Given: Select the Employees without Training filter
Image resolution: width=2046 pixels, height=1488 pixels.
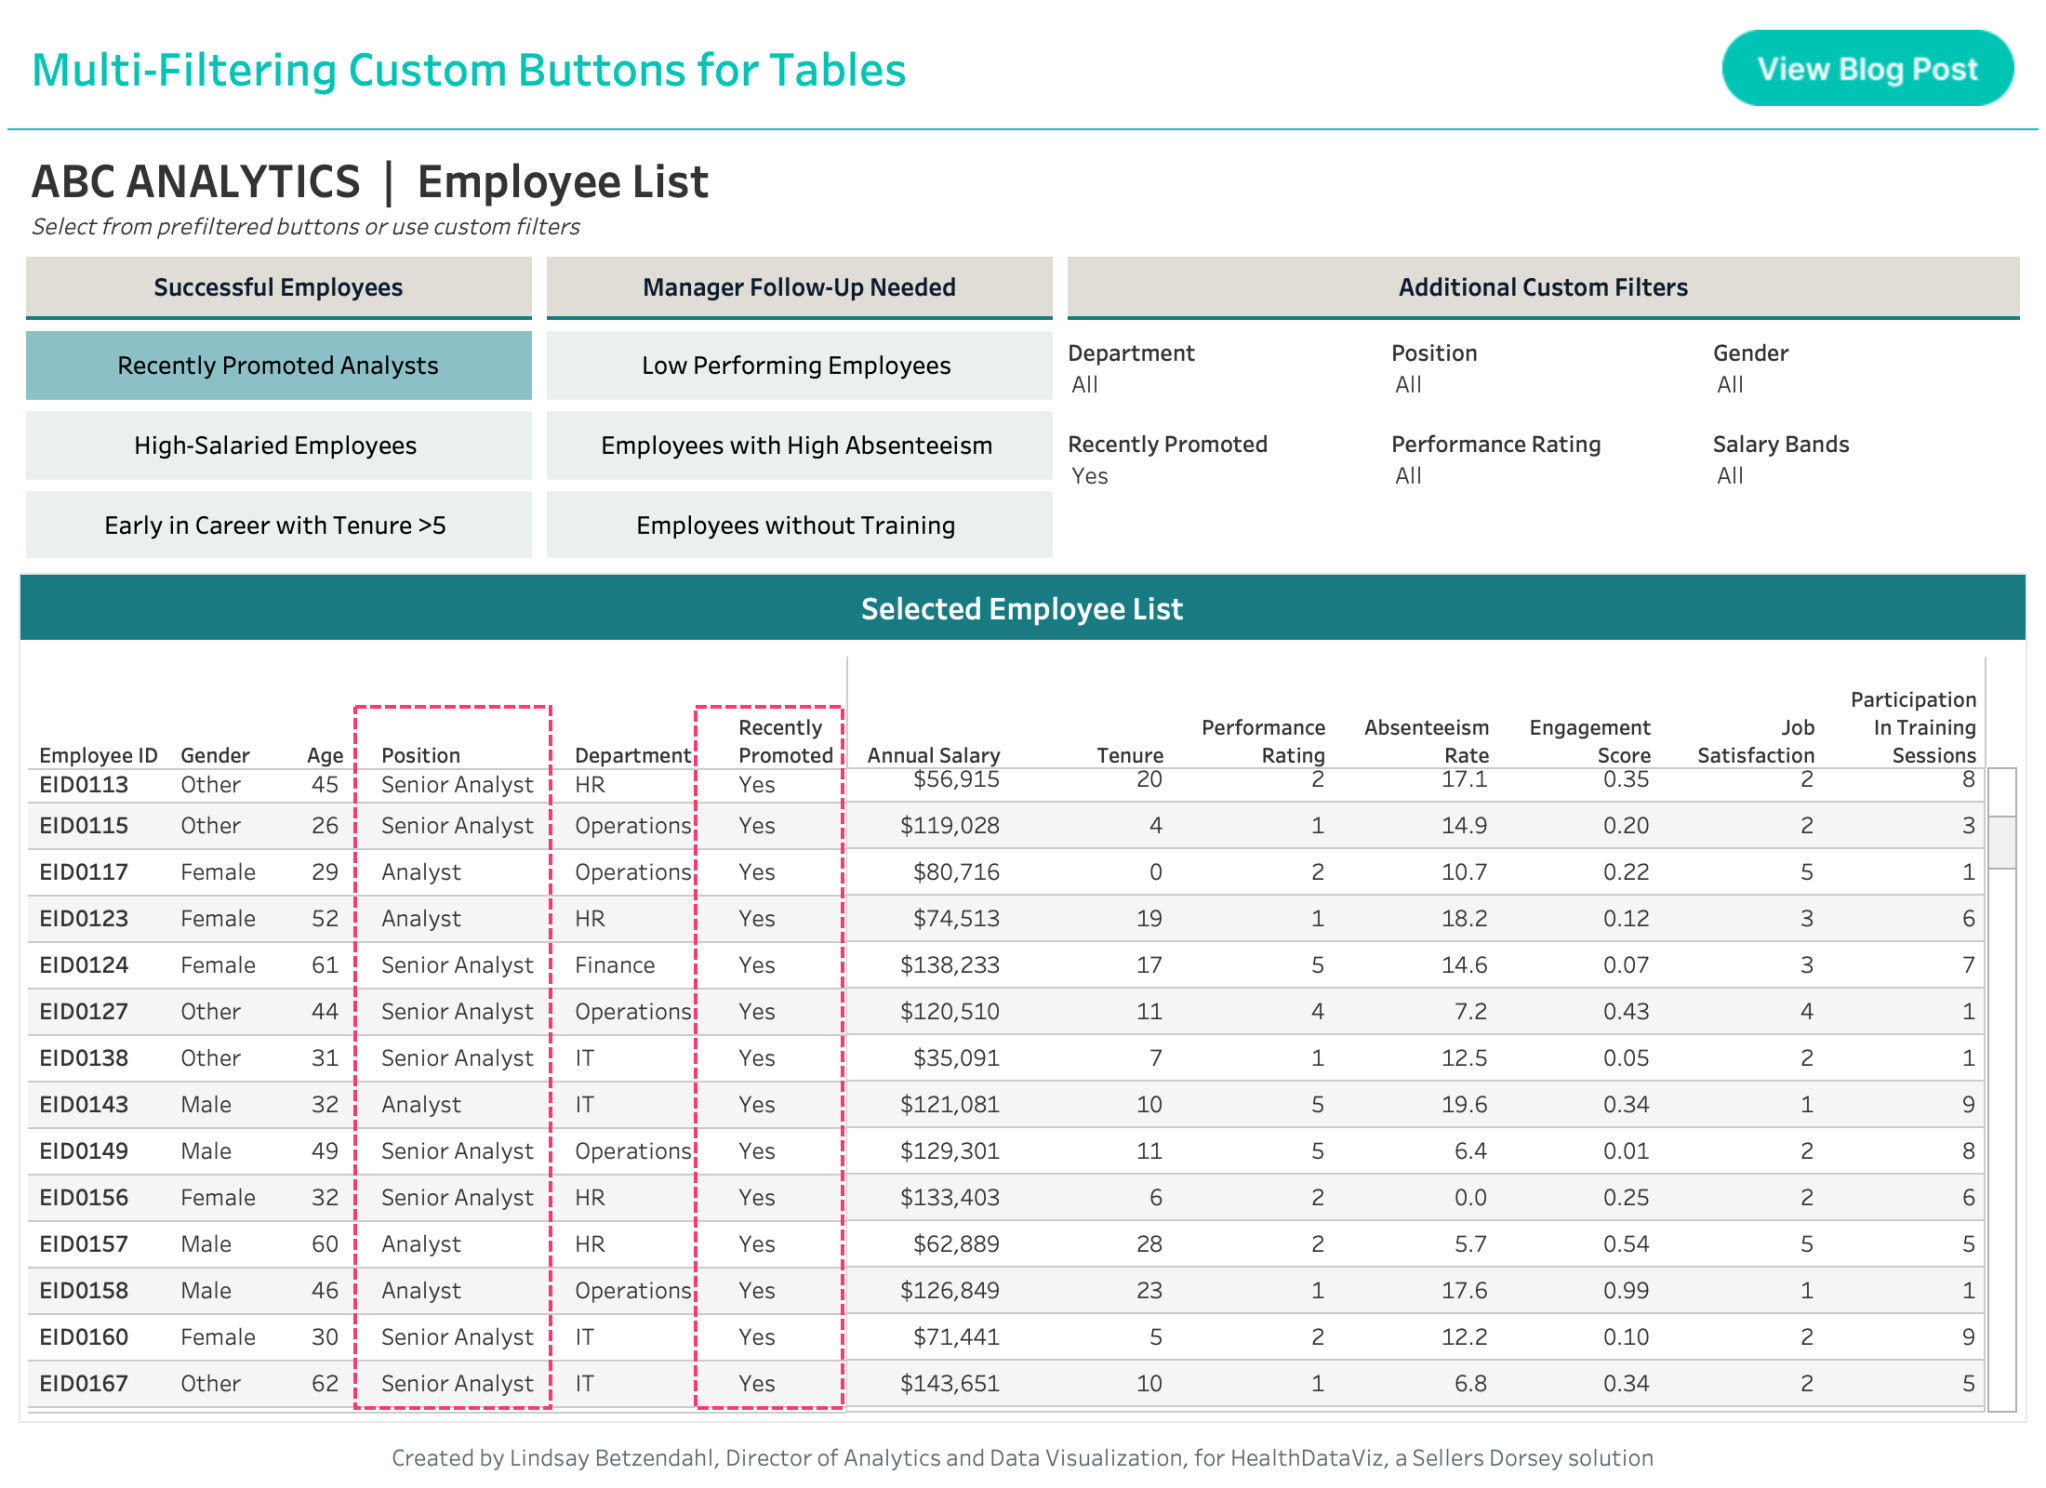Looking at the screenshot, I should [797, 524].
